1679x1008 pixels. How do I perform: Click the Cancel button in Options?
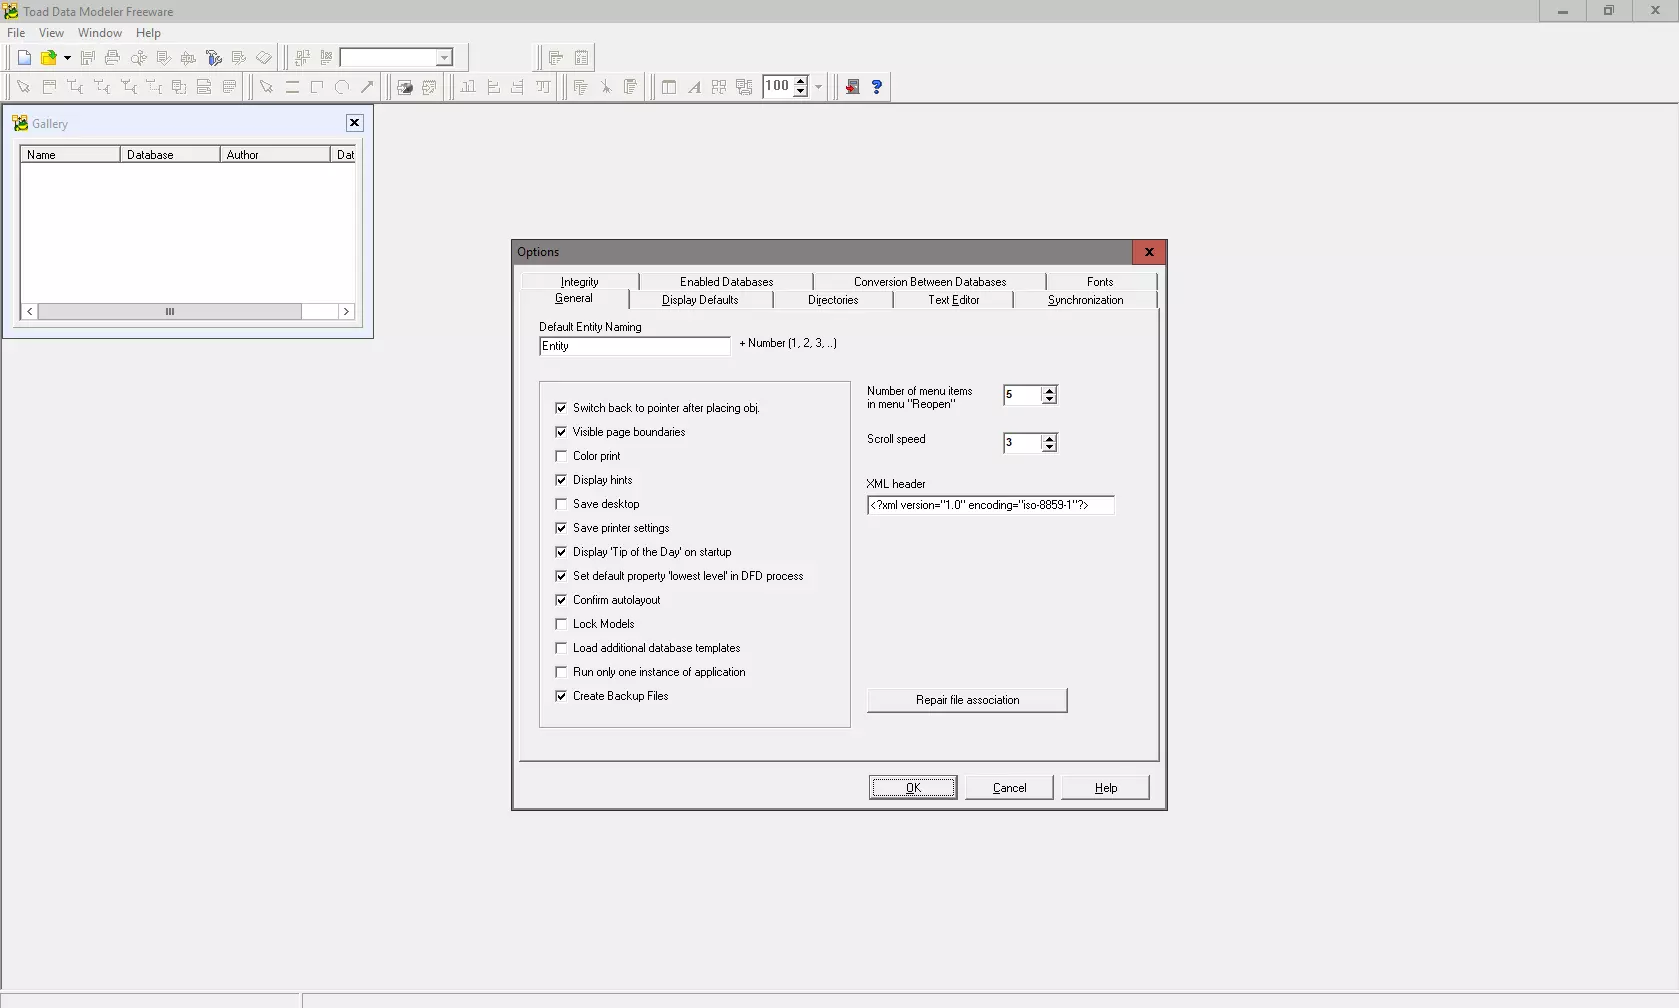coord(1009,788)
